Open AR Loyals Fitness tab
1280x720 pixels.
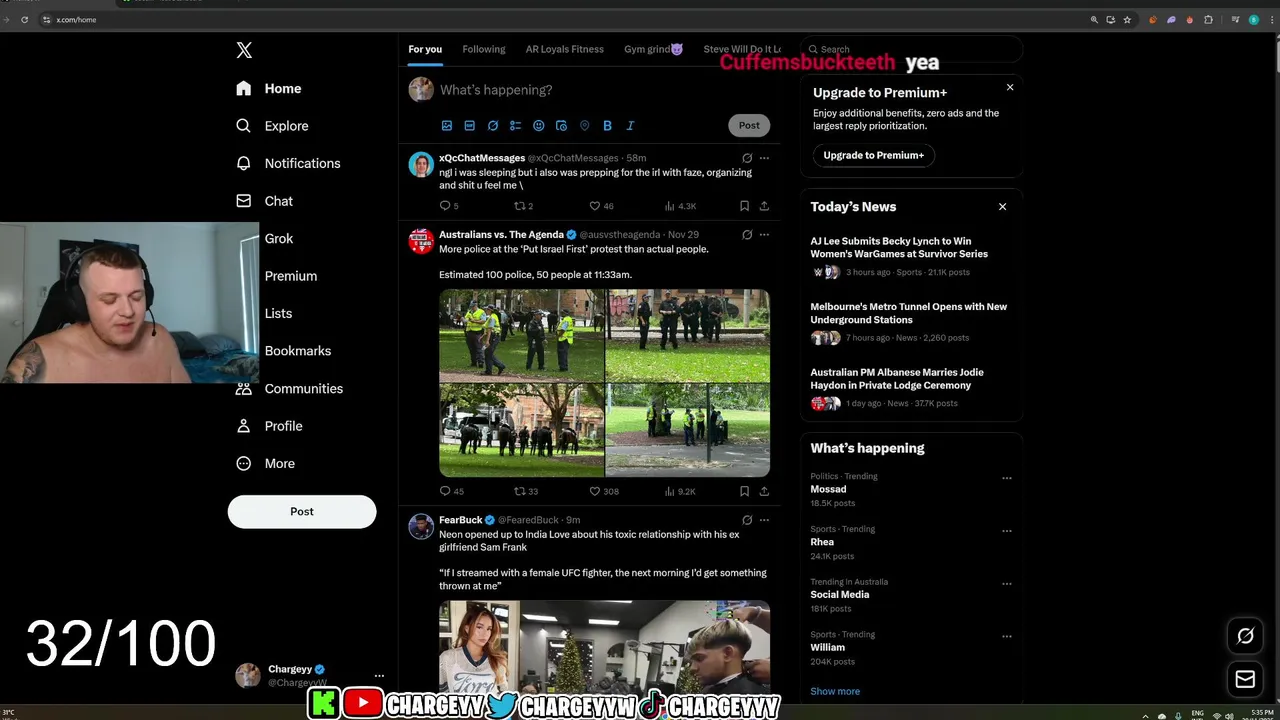point(565,49)
